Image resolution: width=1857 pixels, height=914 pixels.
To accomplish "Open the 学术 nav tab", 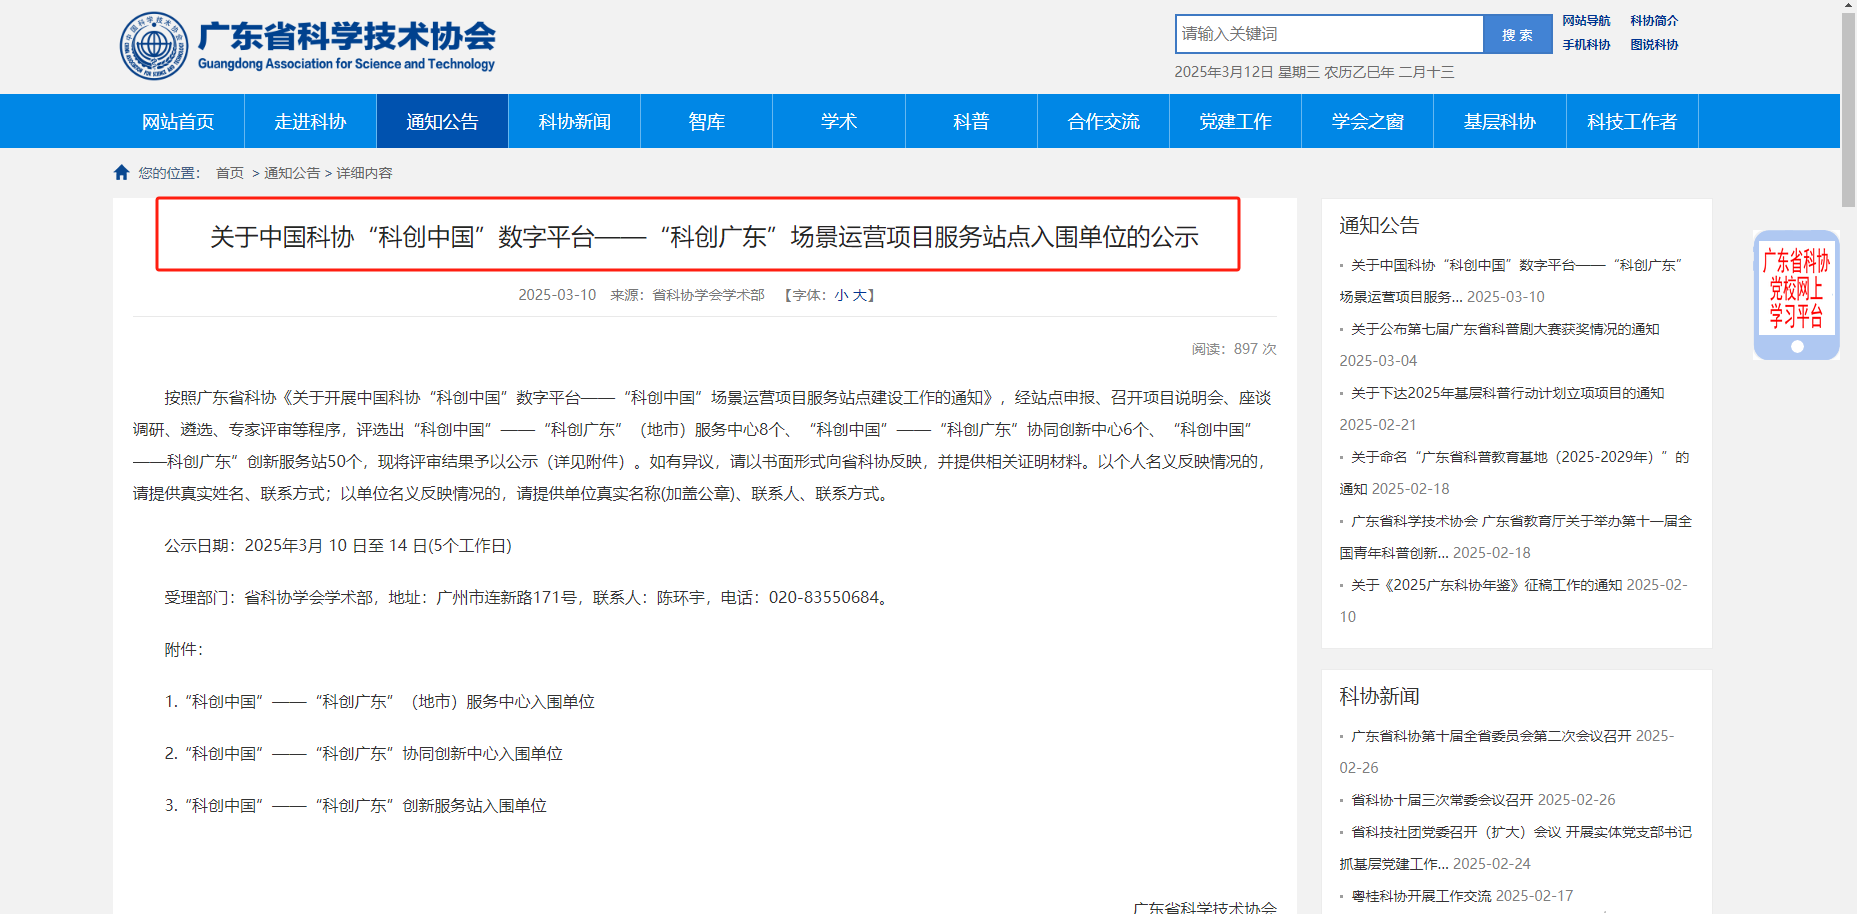I will coord(839,121).
